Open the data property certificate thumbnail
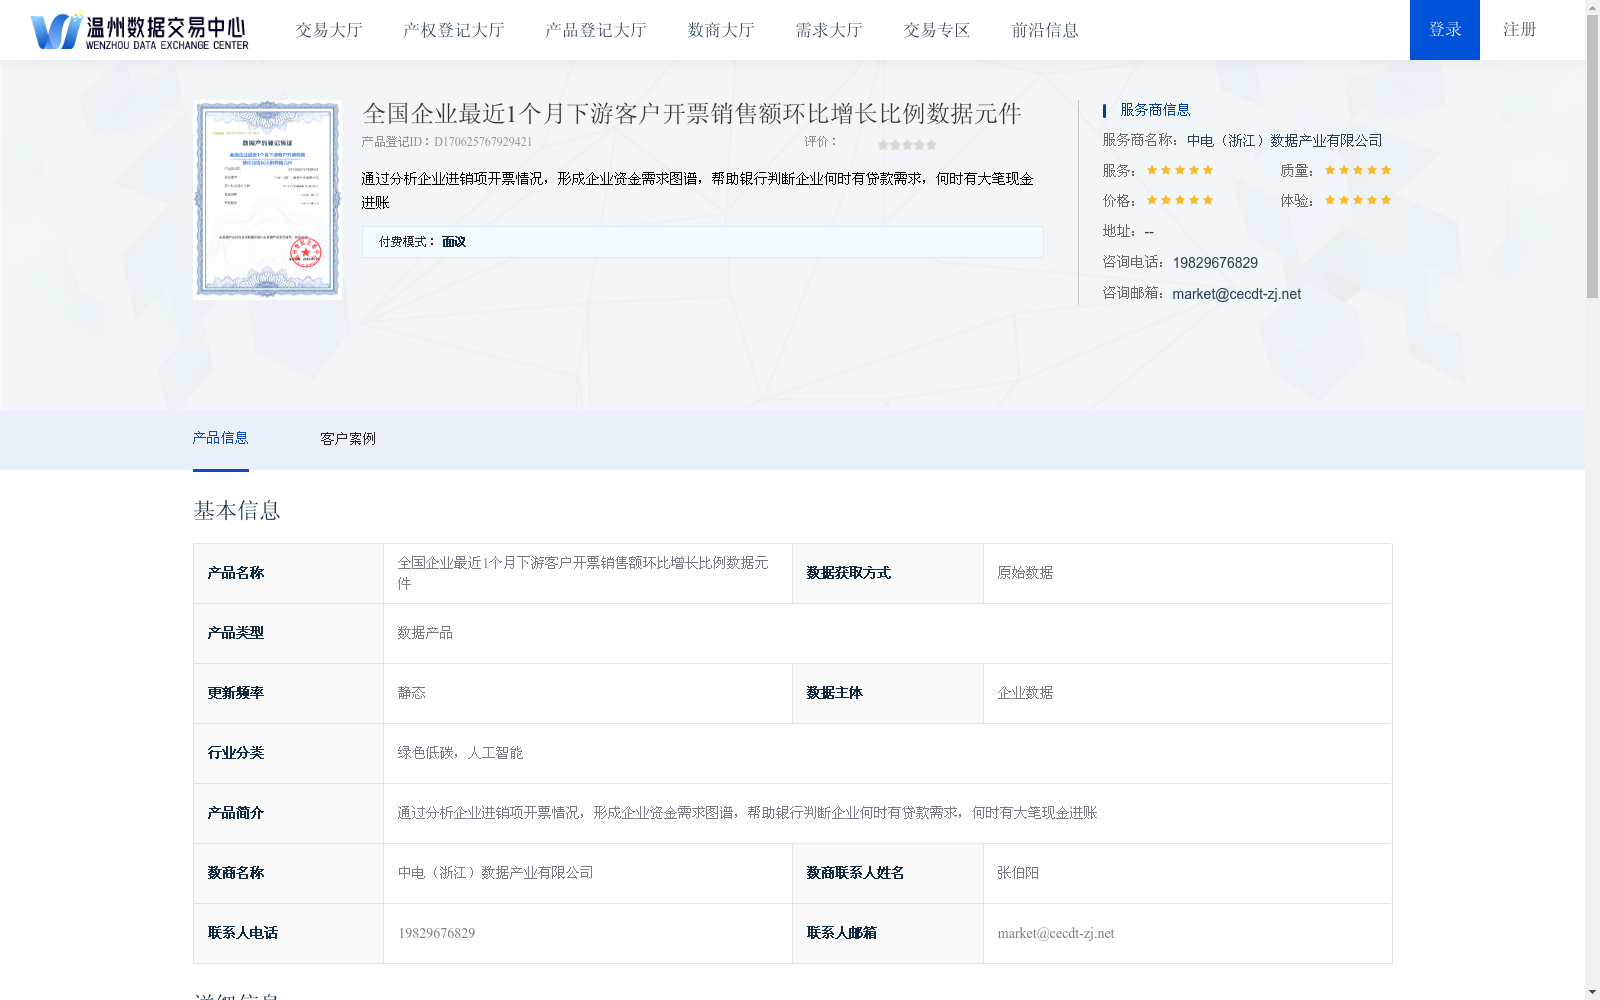This screenshot has width=1600, height=1000. pos(268,199)
